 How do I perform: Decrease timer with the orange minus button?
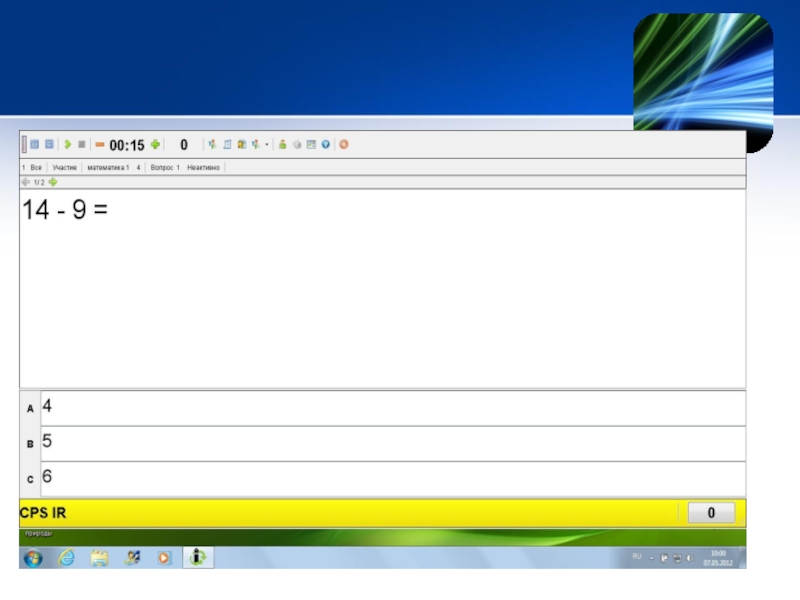100,145
